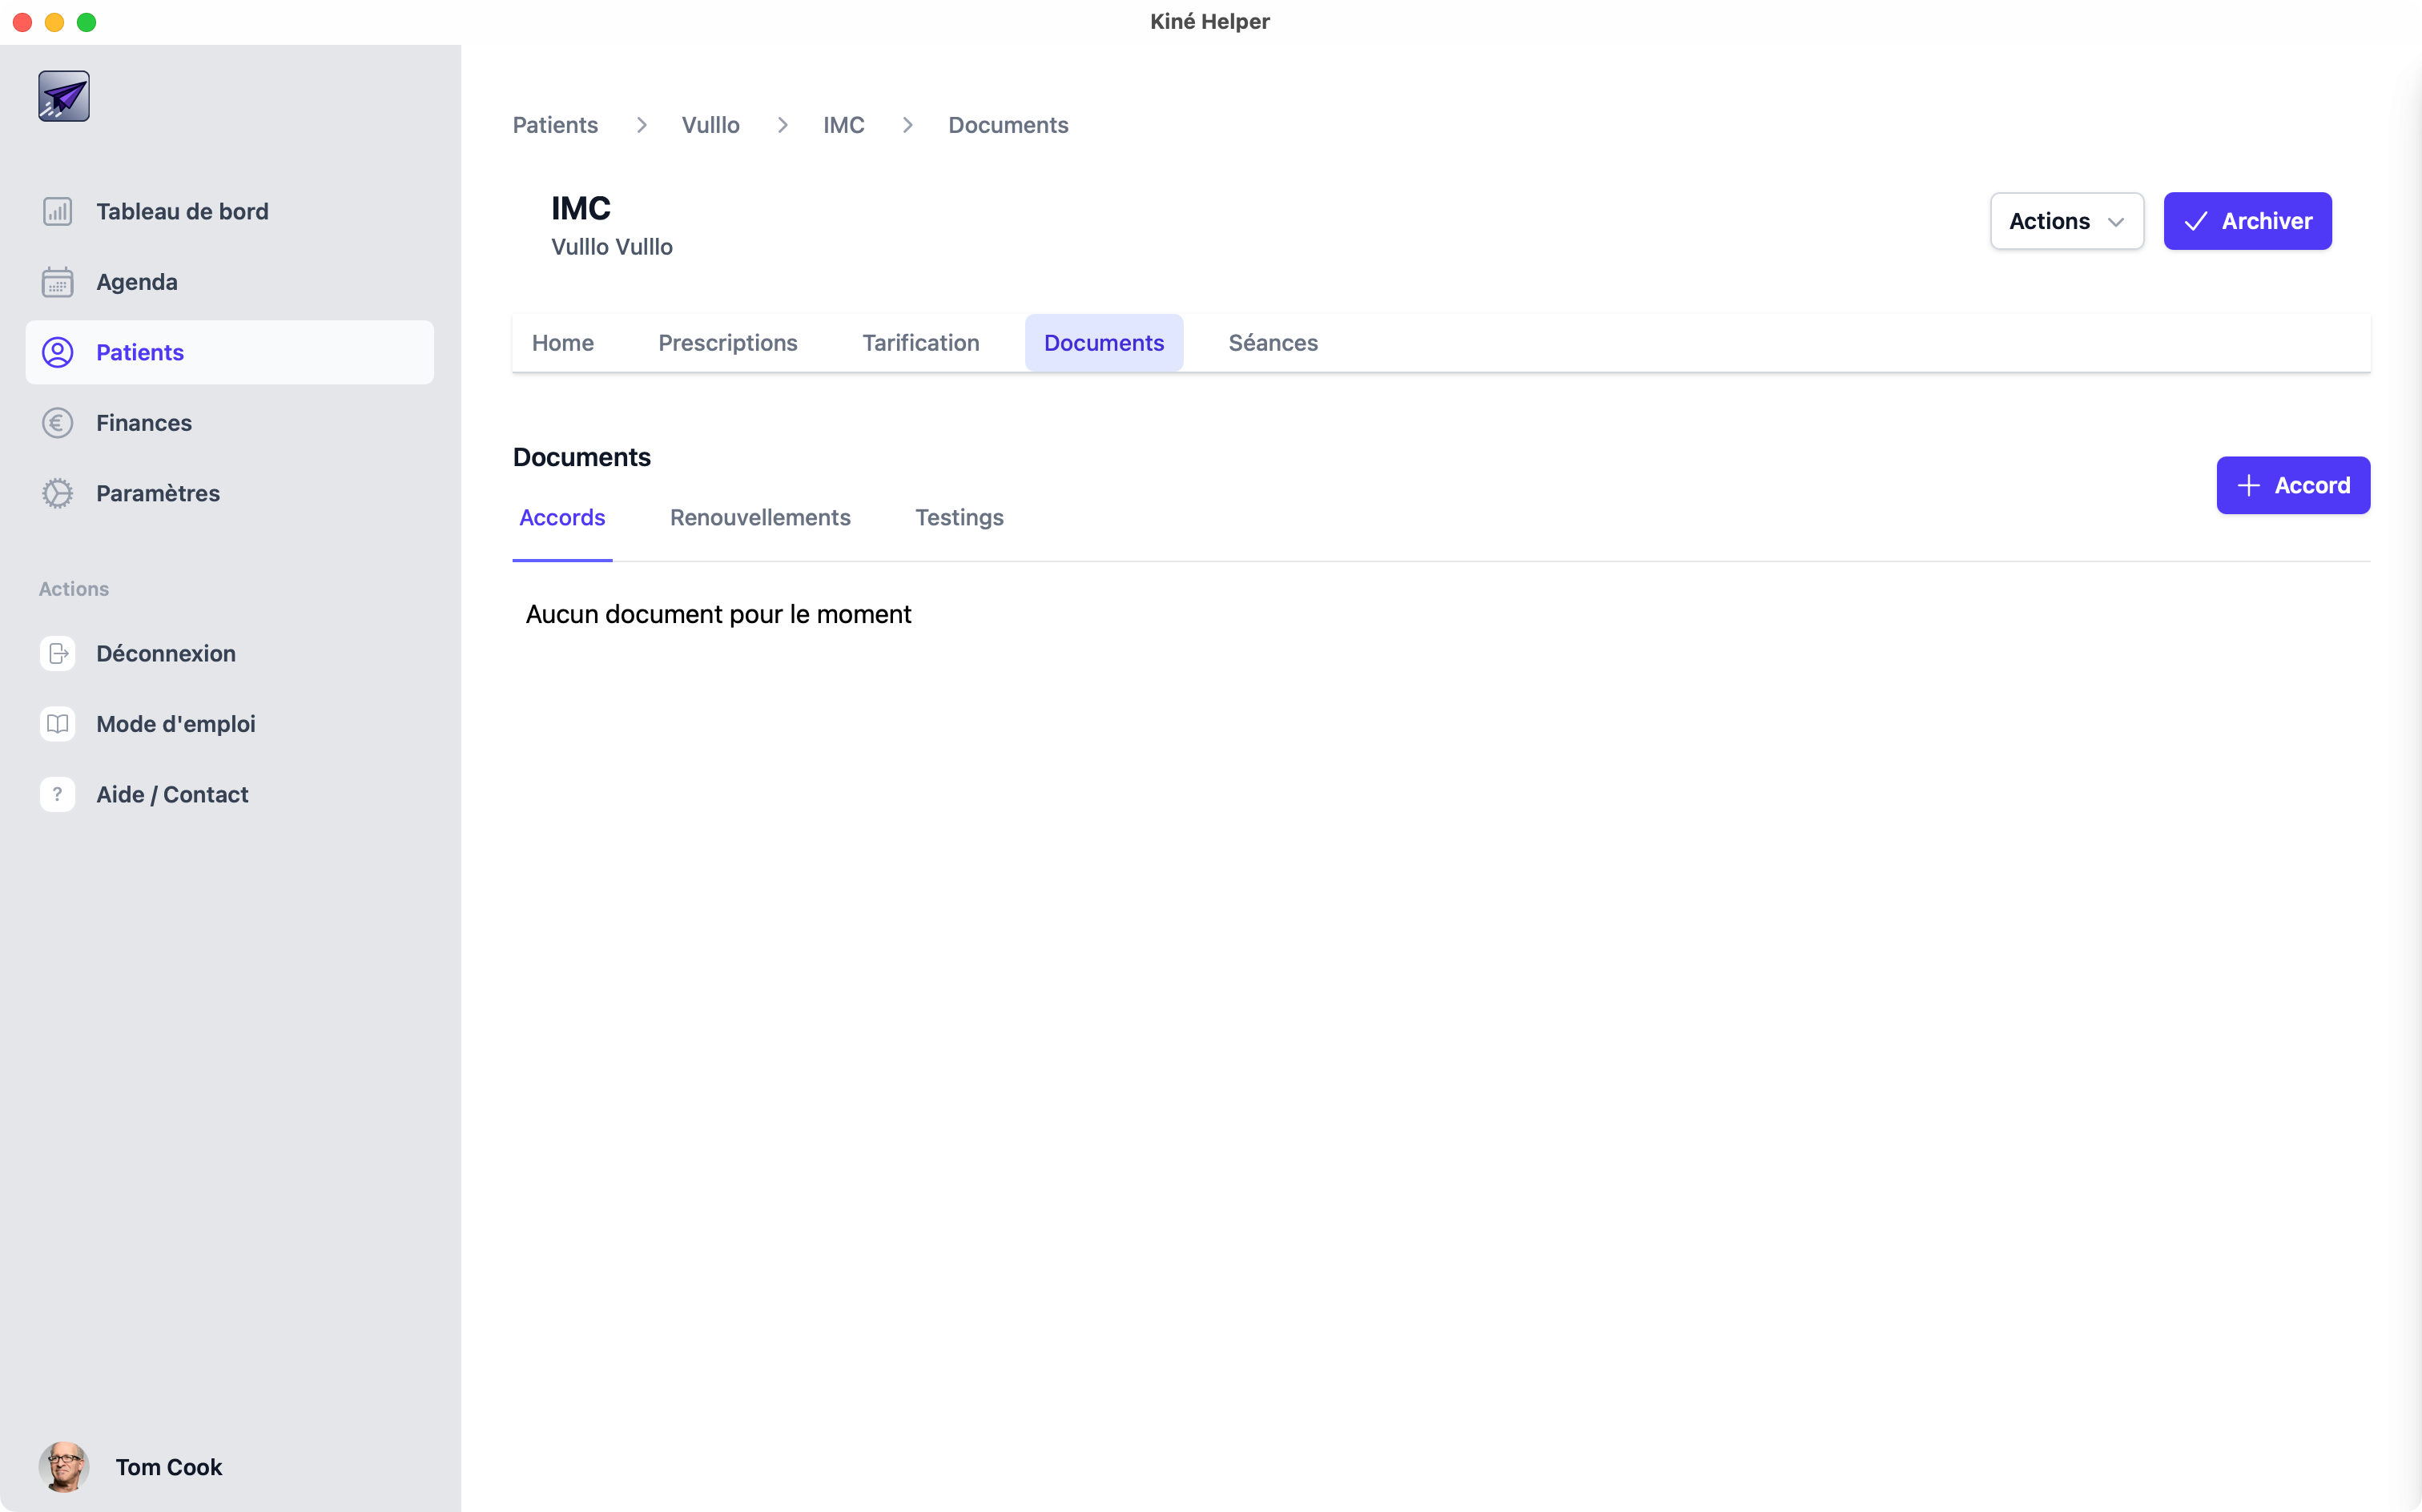Click the Déconnexion logout icon
The width and height of the screenshot is (2422, 1512).
pyautogui.click(x=57, y=653)
